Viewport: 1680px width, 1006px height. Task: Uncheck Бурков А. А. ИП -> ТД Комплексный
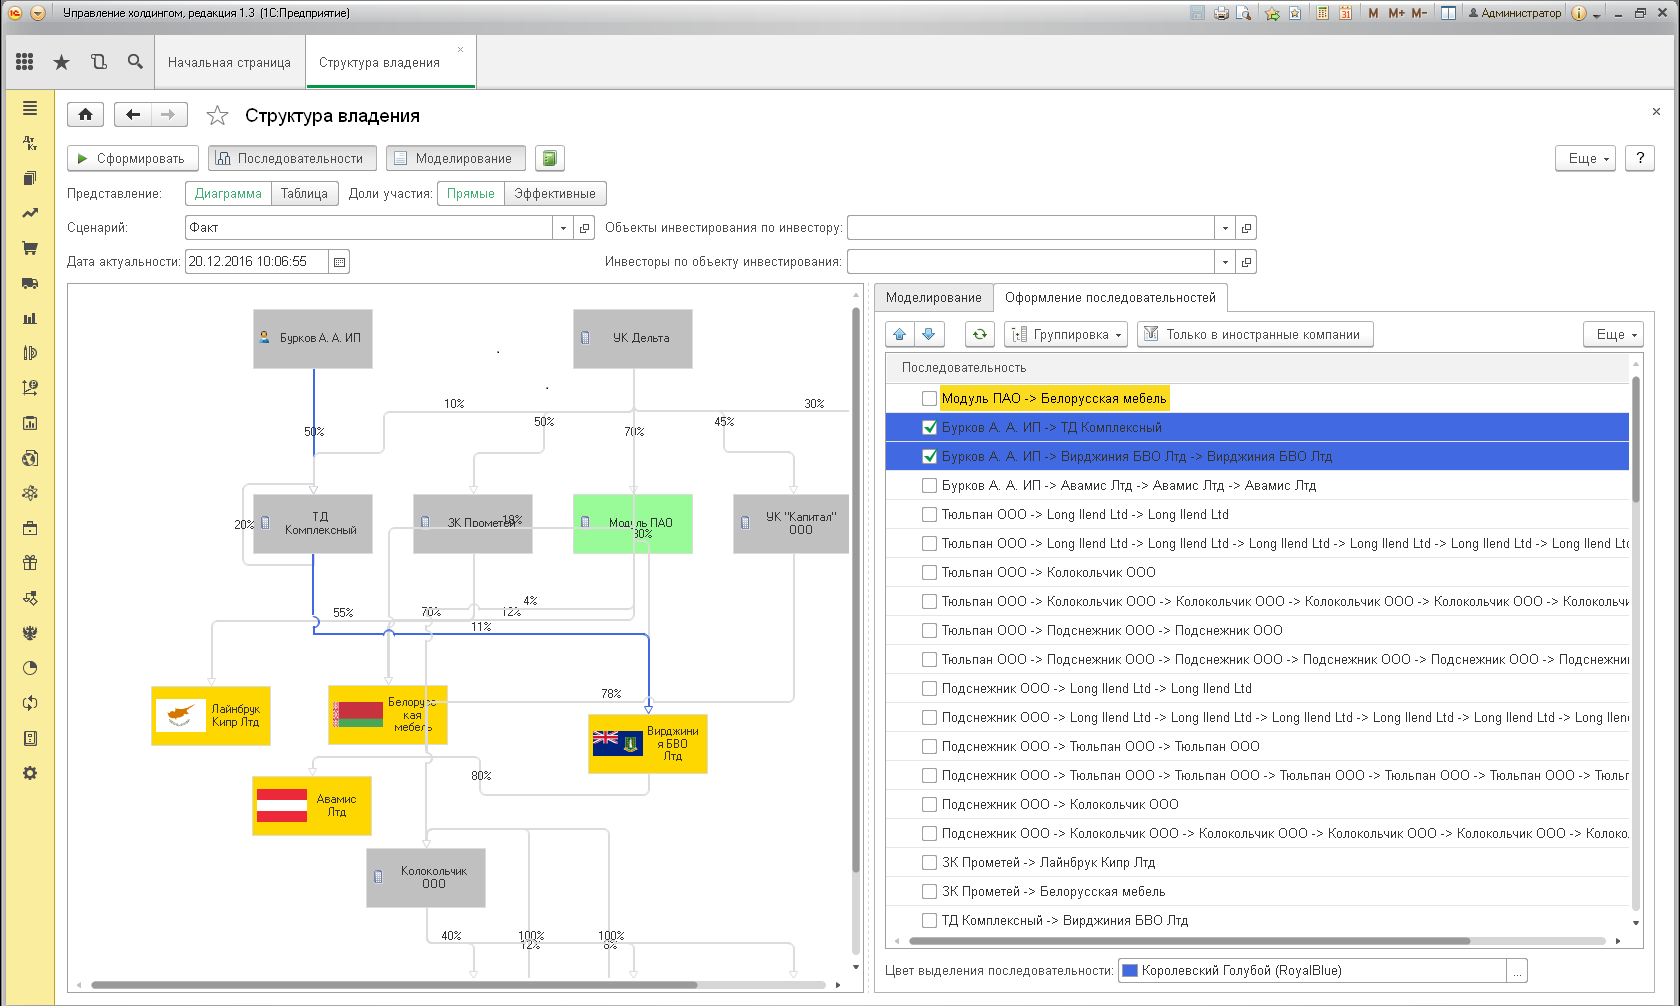(x=929, y=428)
